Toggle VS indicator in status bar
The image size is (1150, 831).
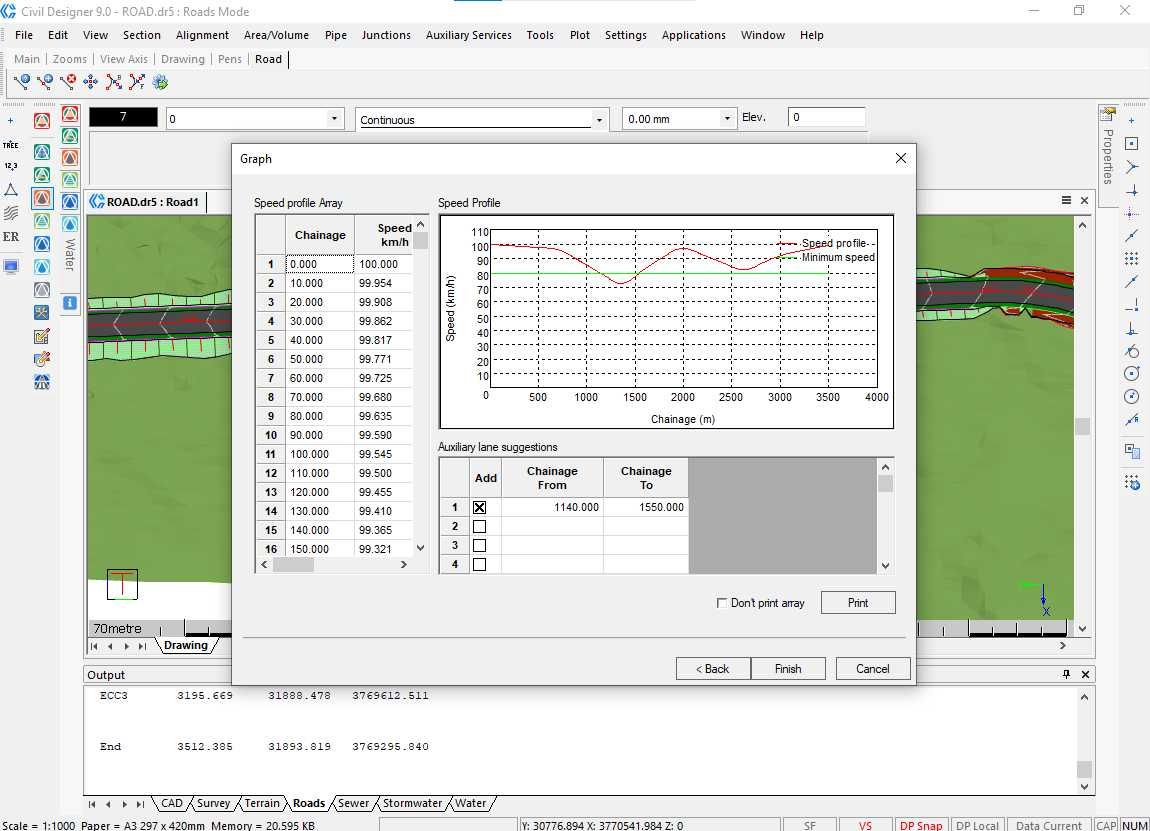[865, 825]
